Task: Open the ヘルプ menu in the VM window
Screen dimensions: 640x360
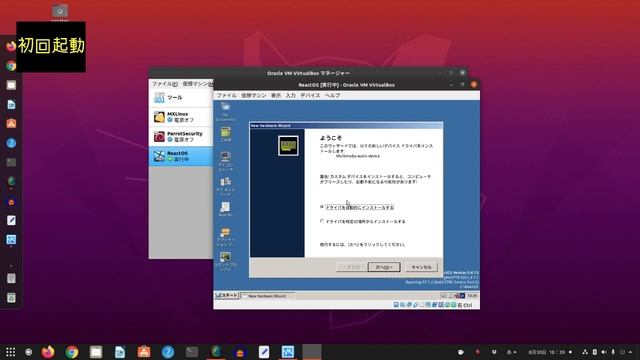Action: point(332,95)
